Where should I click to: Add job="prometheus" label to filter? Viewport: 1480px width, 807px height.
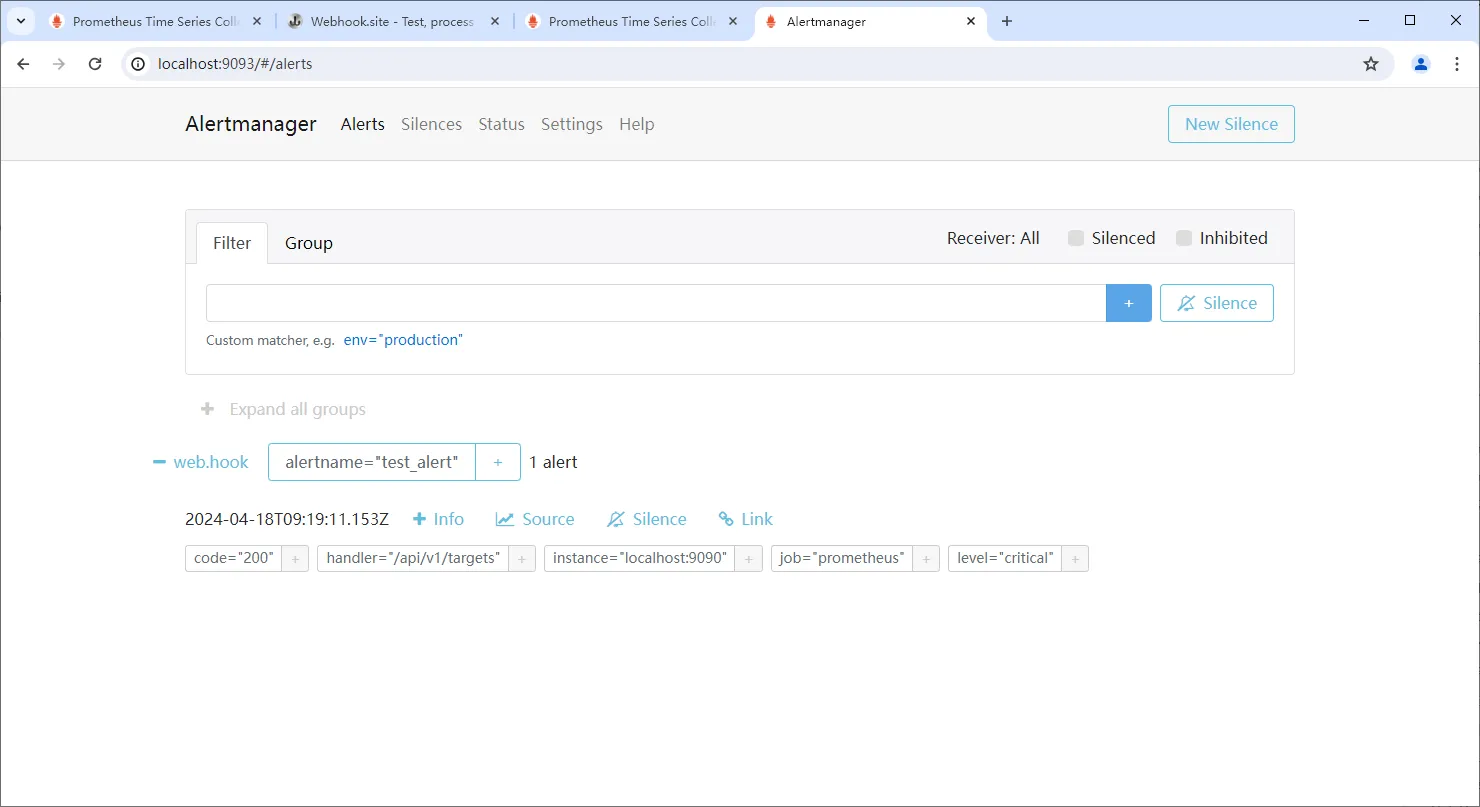(926, 559)
